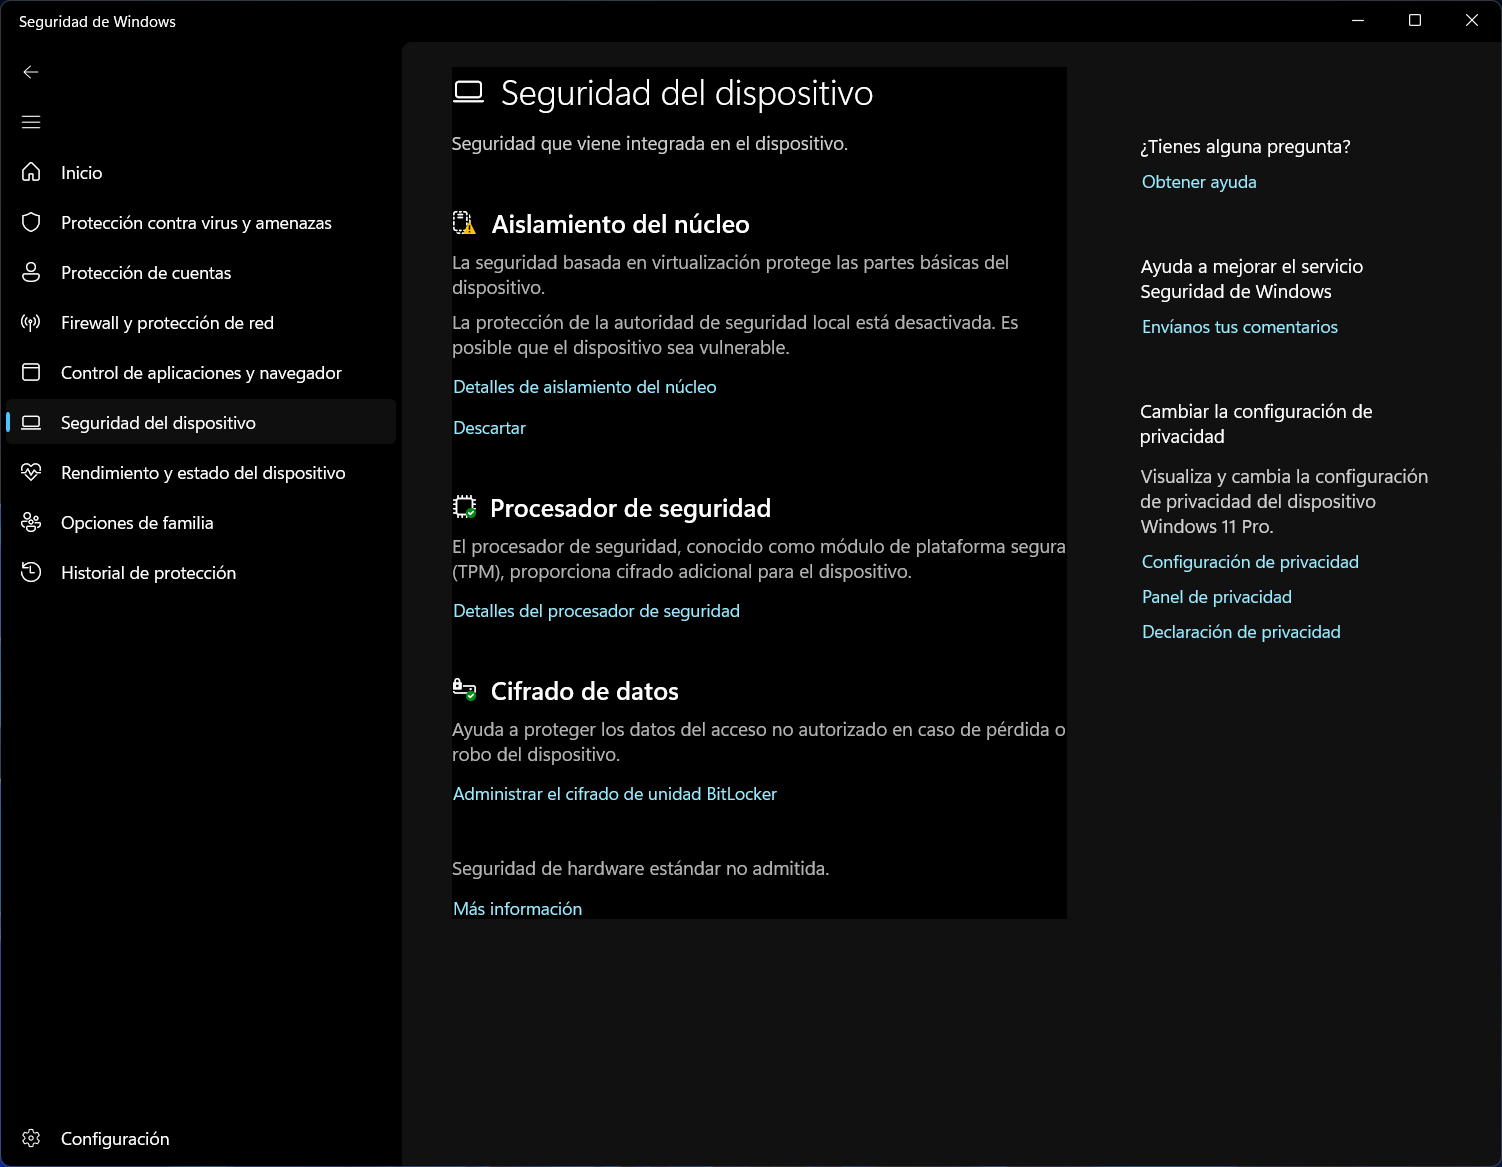This screenshot has height=1167, width=1502.
Task: Maximize the Seguridad de Windows window
Action: [1415, 21]
